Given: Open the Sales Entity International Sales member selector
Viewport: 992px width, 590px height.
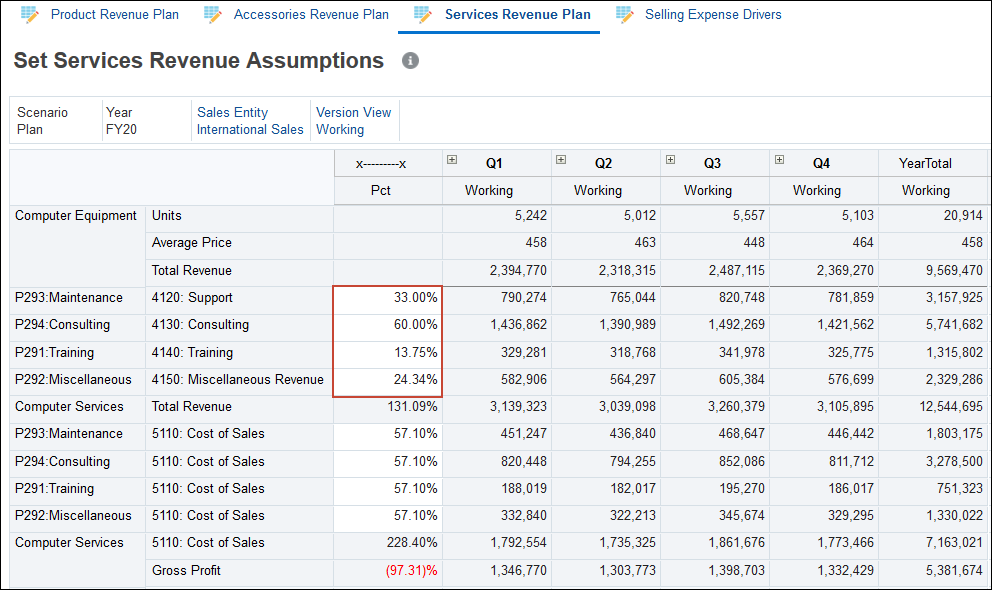Looking at the screenshot, I should click(248, 120).
